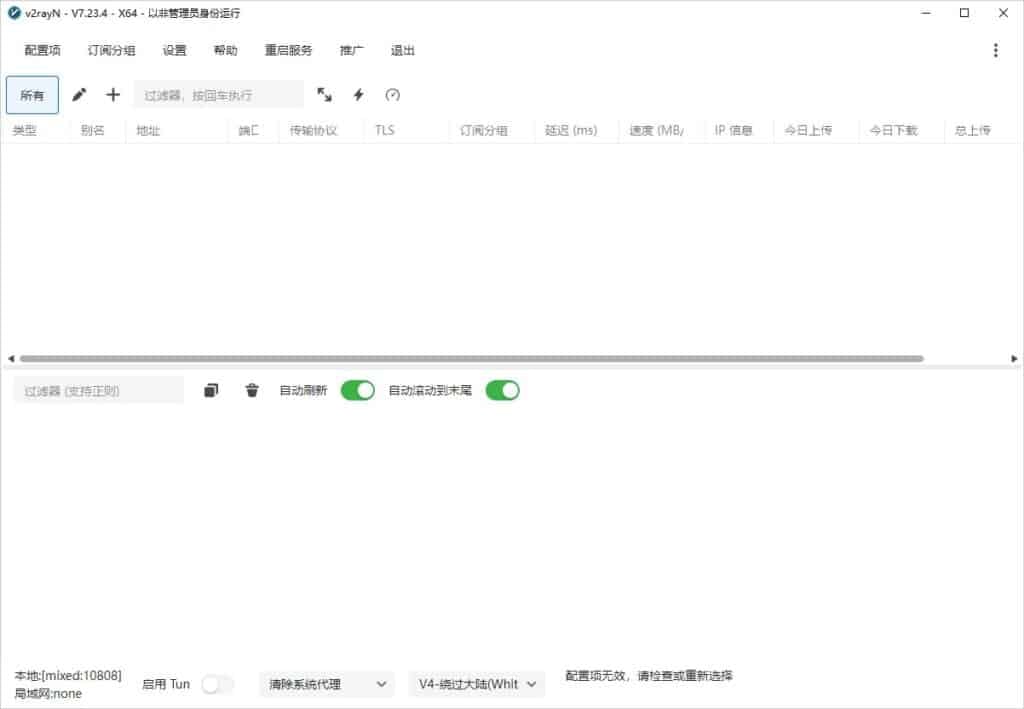Screen dimensions: 1024x709
Task: Click the horizontal scrollbar thumb of server list
Action: pos(472,358)
